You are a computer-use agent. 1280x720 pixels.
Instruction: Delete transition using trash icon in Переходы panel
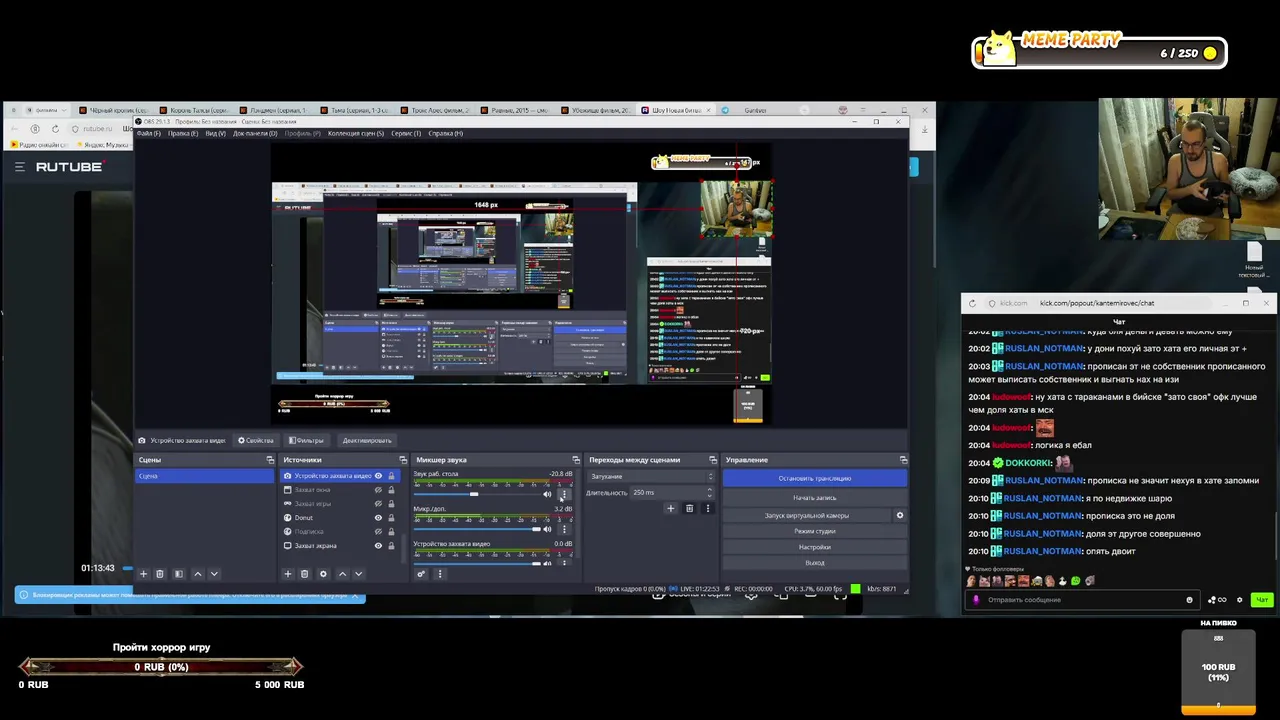689,508
